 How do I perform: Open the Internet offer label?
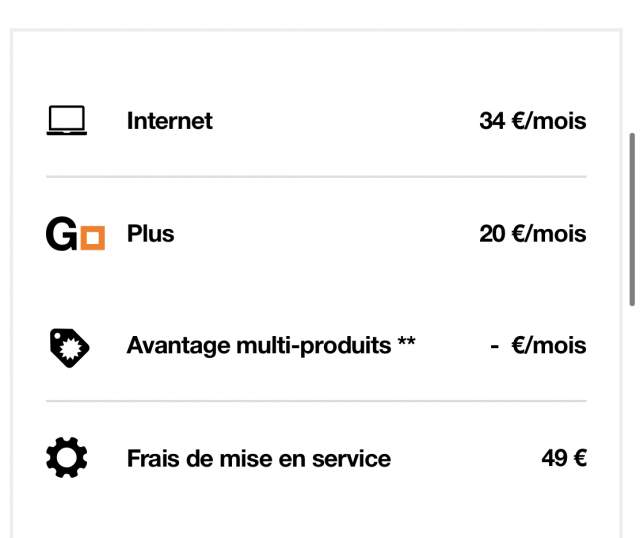[x=169, y=121]
